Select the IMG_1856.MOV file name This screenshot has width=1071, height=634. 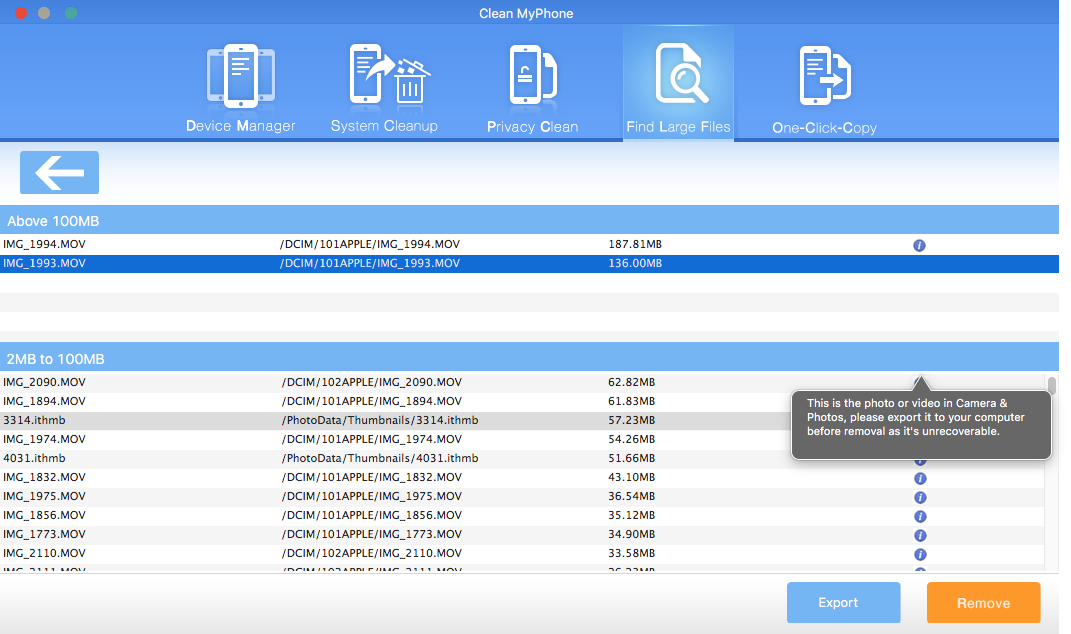(x=44, y=515)
